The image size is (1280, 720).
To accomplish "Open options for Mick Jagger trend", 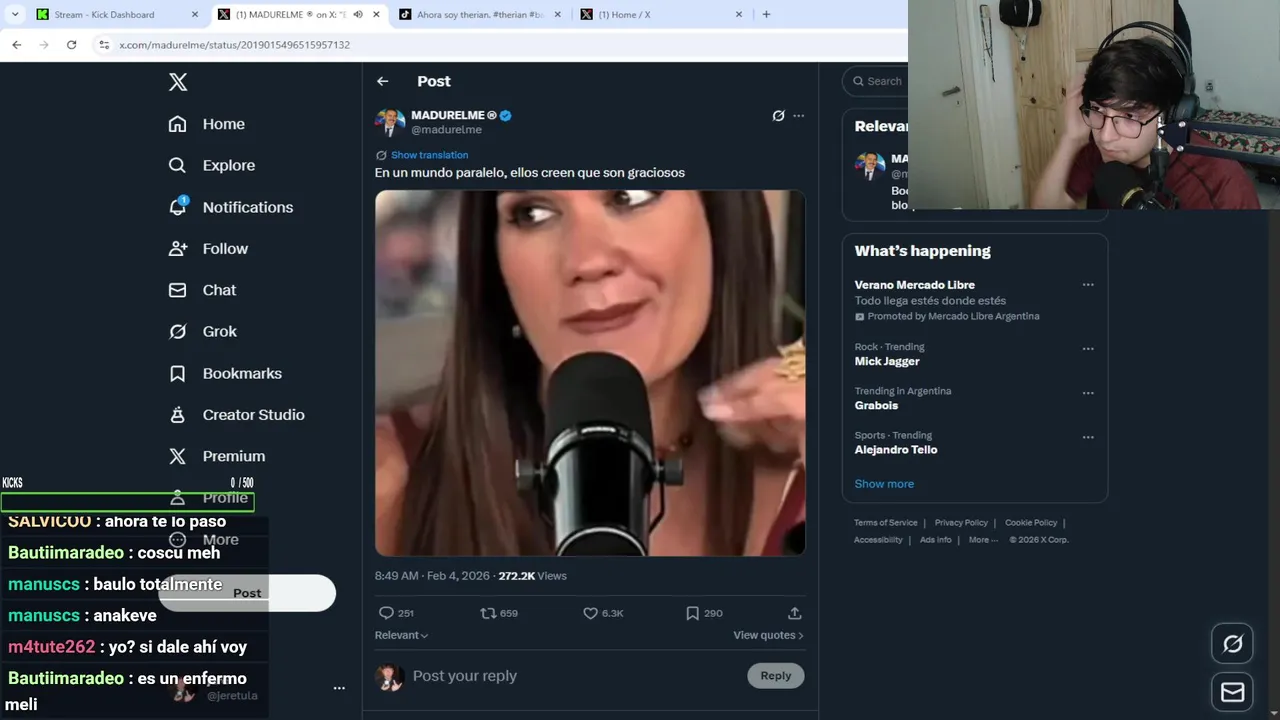I will click(1088, 349).
